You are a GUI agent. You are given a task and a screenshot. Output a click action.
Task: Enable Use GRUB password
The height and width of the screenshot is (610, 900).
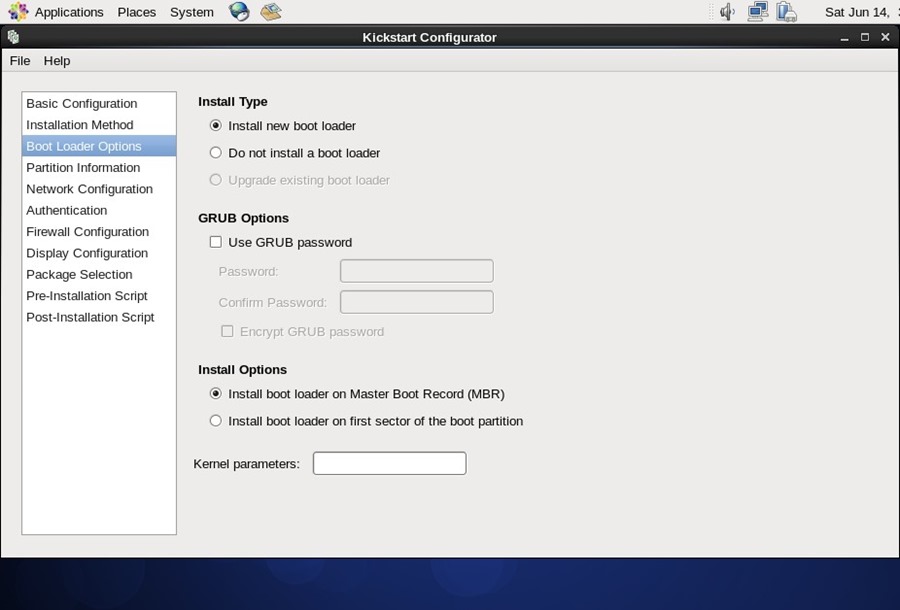point(215,241)
